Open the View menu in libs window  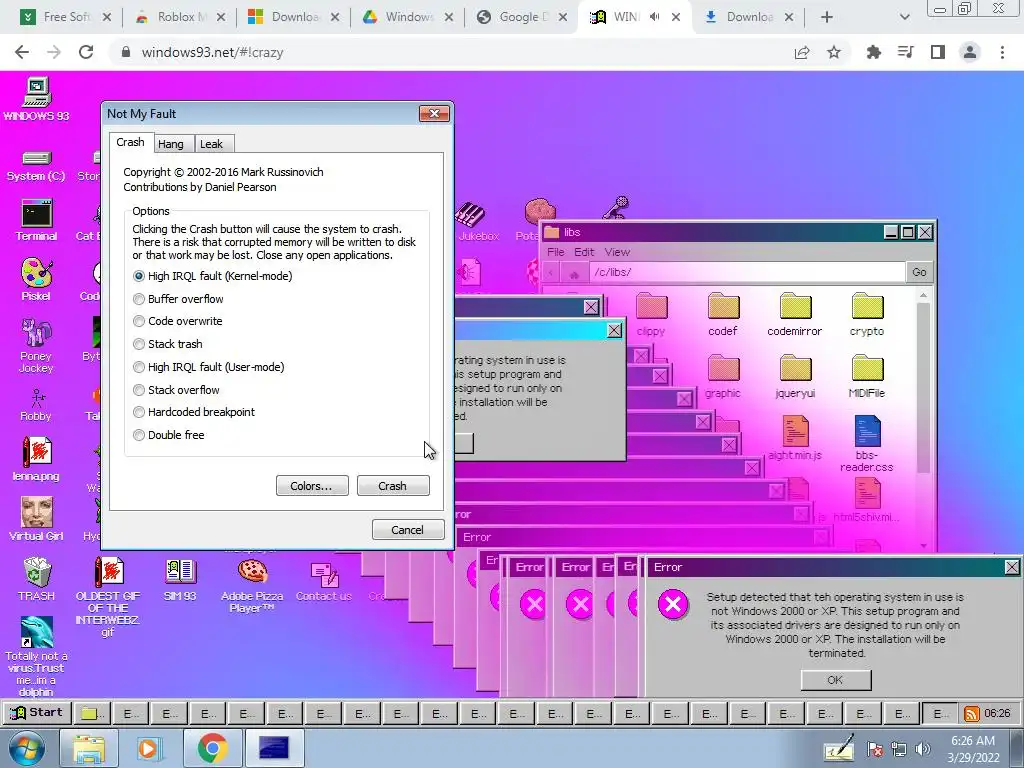pos(617,252)
